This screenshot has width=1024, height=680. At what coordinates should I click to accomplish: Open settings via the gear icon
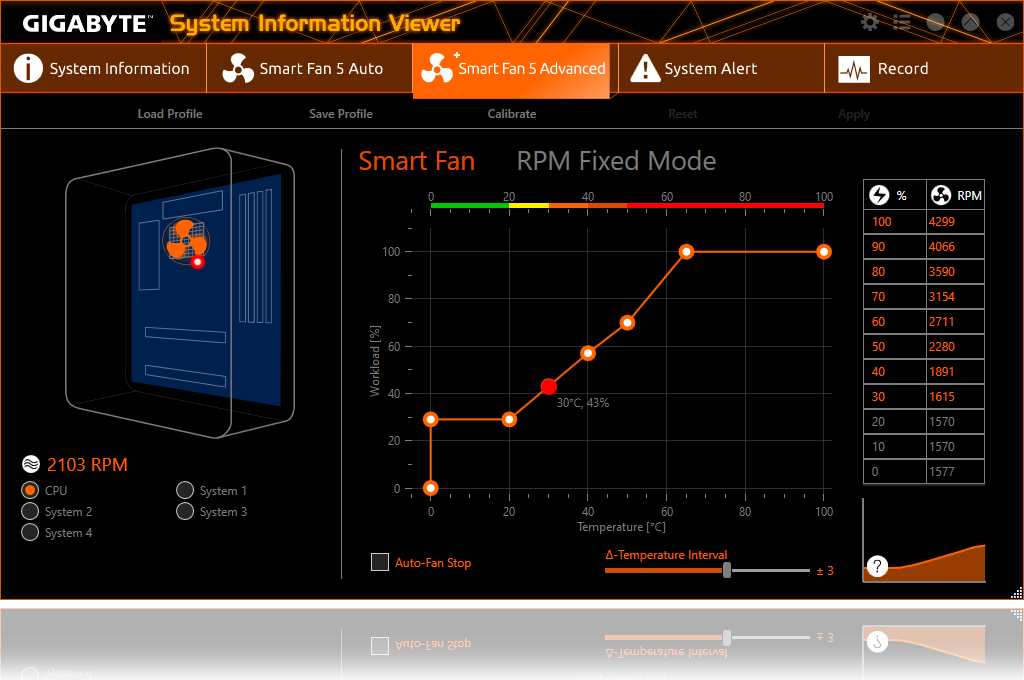tap(870, 22)
